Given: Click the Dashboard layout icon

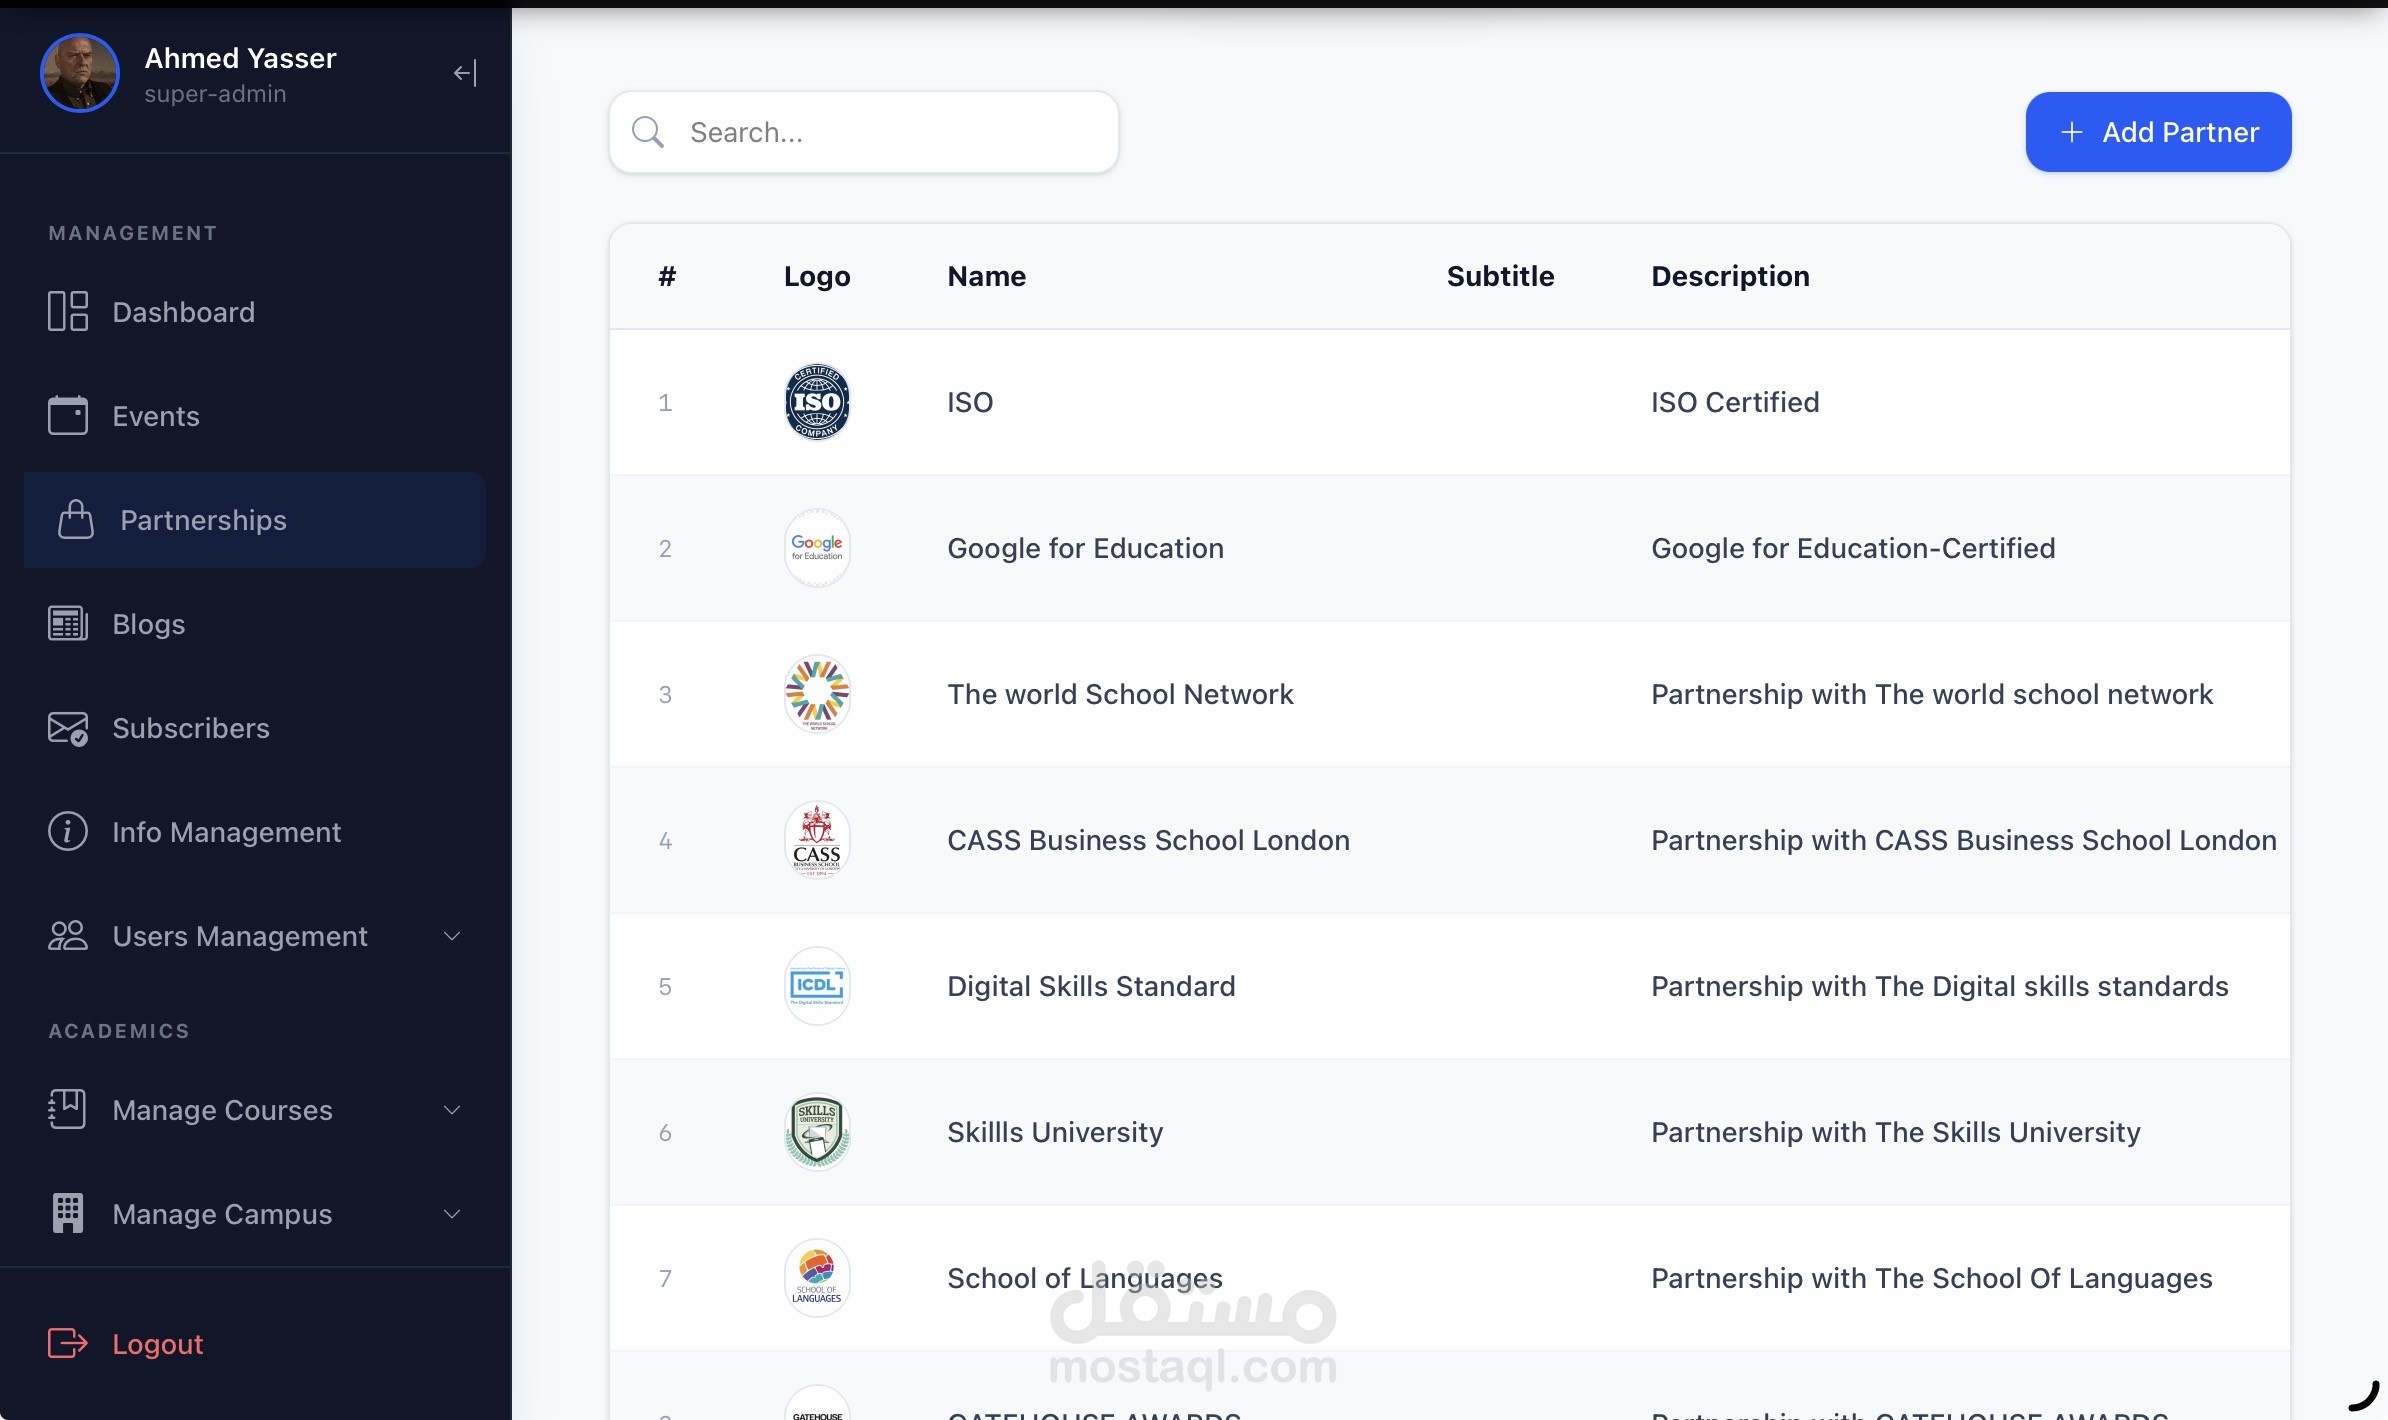Looking at the screenshot, I should click(68, 312).
